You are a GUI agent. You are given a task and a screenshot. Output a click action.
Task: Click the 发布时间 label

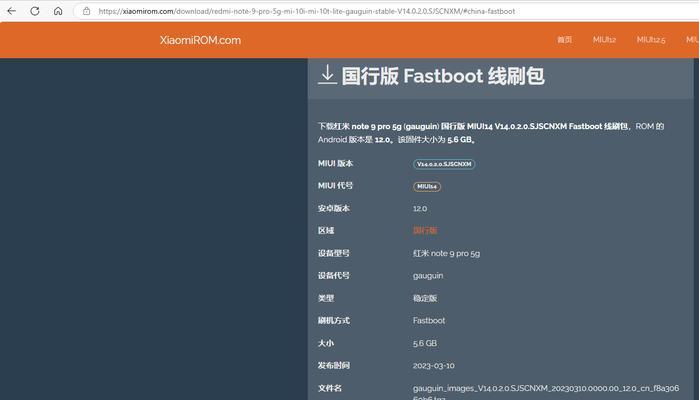pos(333,365)
